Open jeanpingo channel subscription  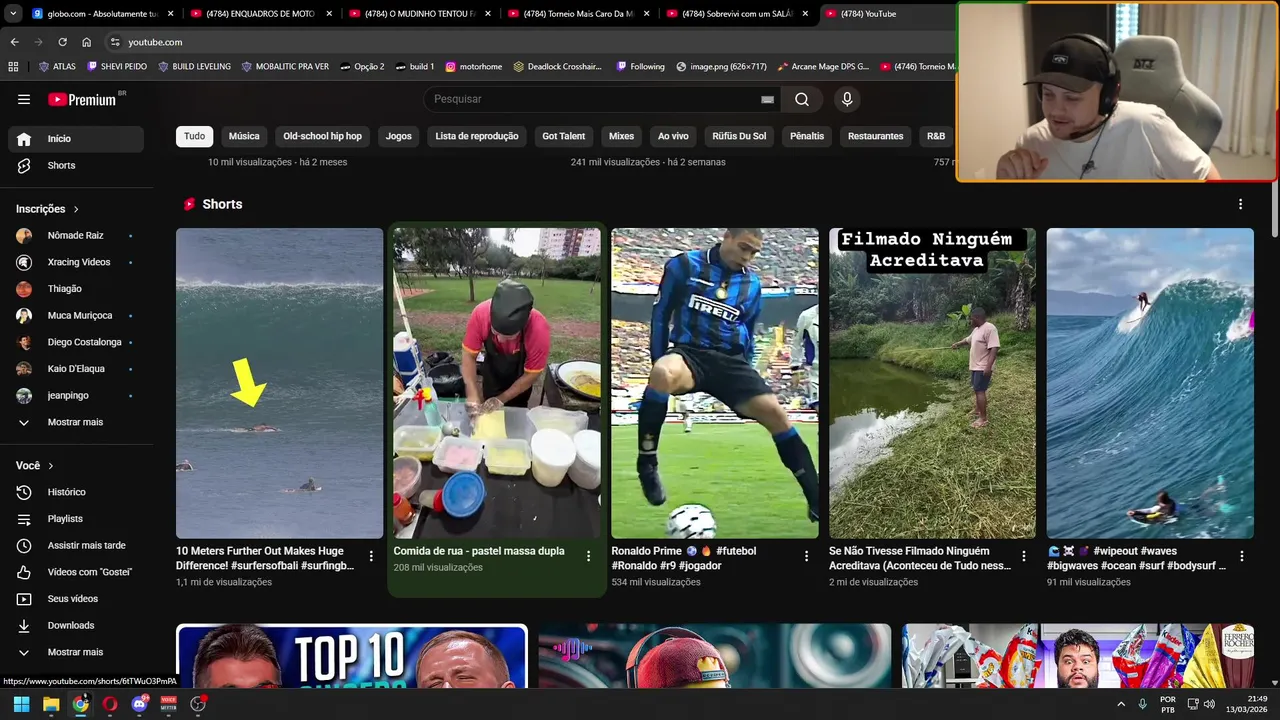click(x=76, y=395)
